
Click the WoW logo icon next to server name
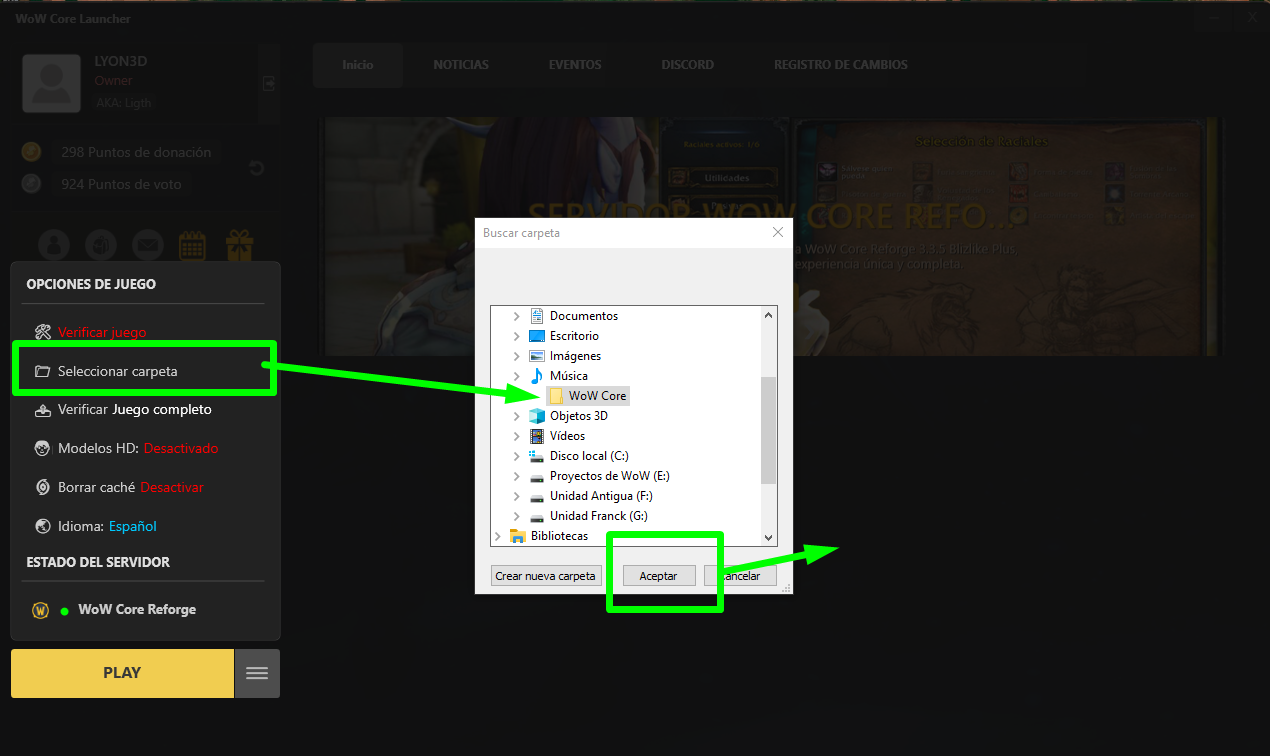[41, 610]
